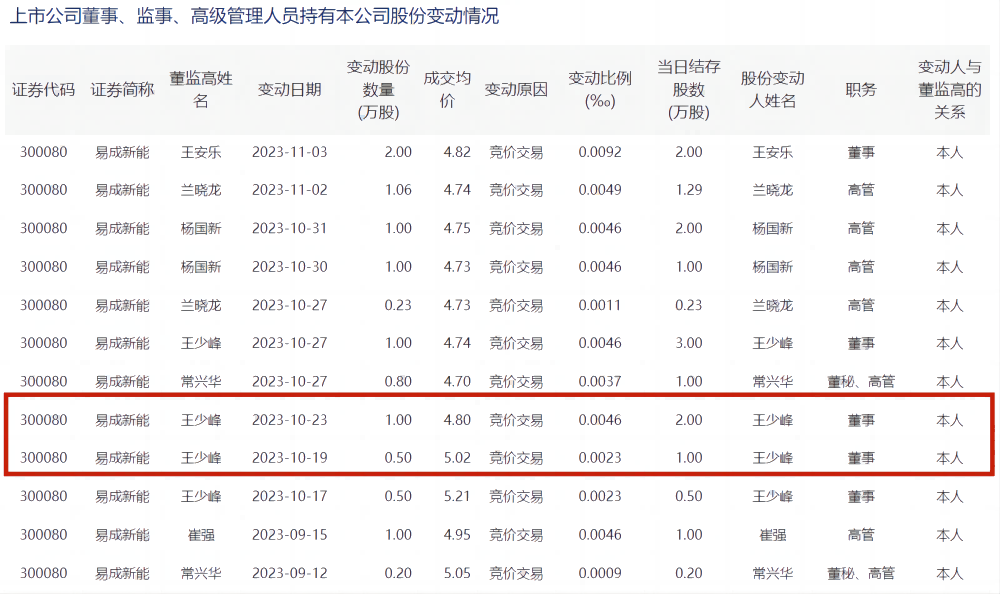Select the date cell 2023-09-12
Screen dimensions: 1000x594
coord(290,573)
